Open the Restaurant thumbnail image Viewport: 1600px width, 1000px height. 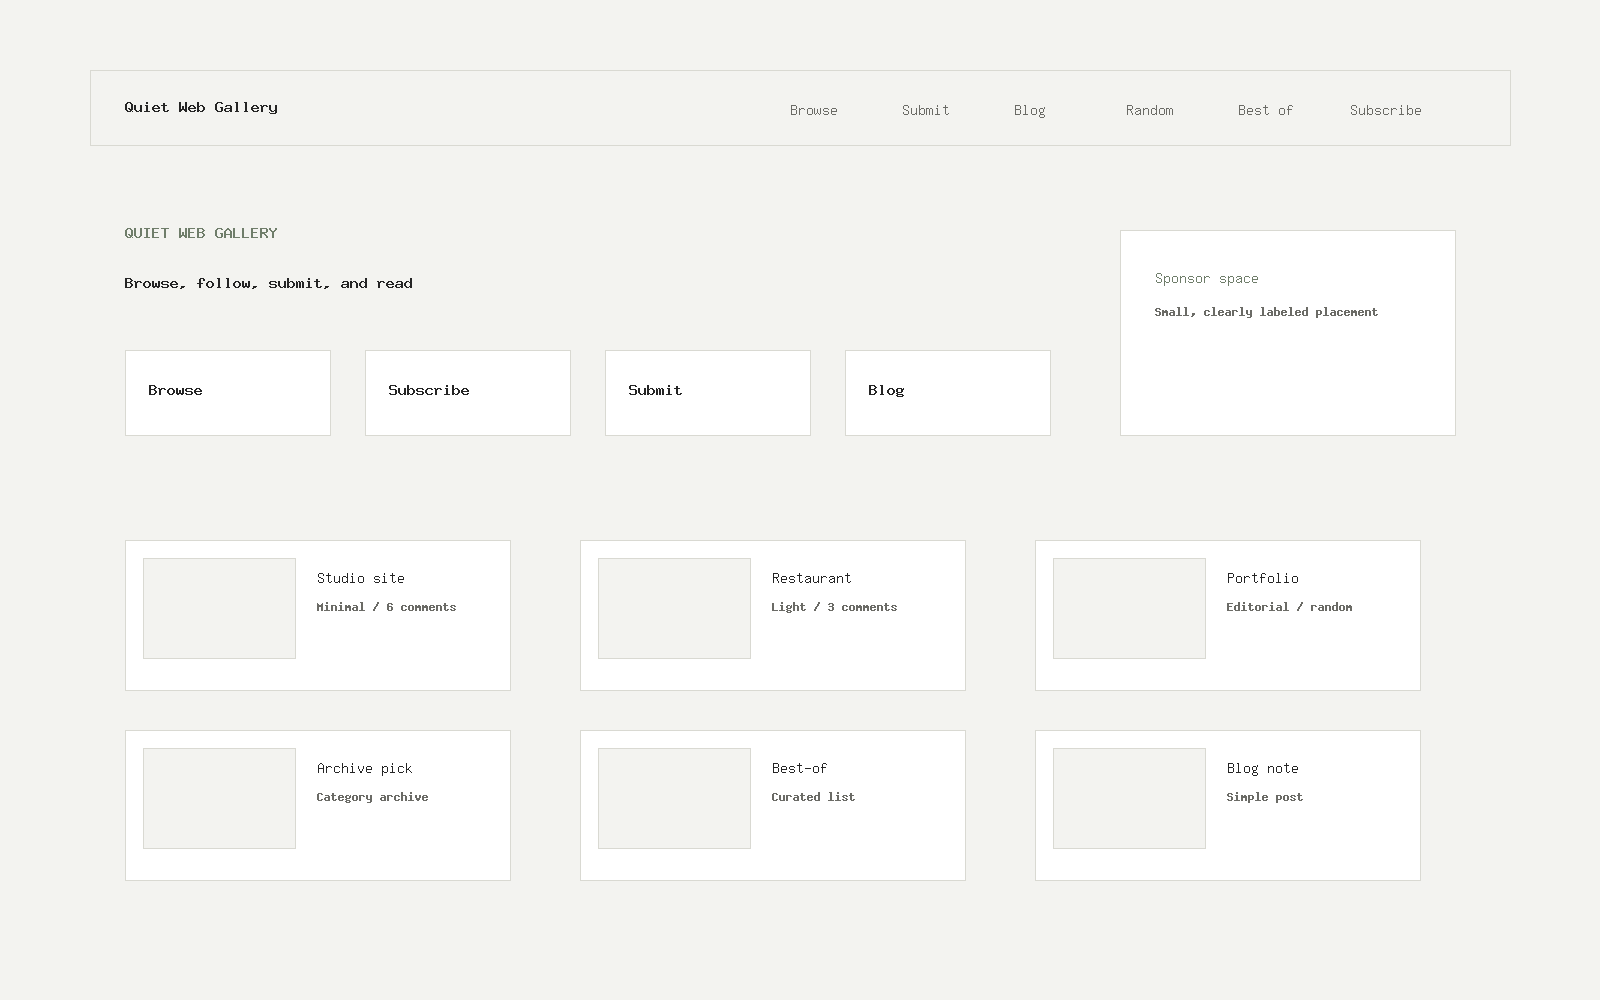674,608
